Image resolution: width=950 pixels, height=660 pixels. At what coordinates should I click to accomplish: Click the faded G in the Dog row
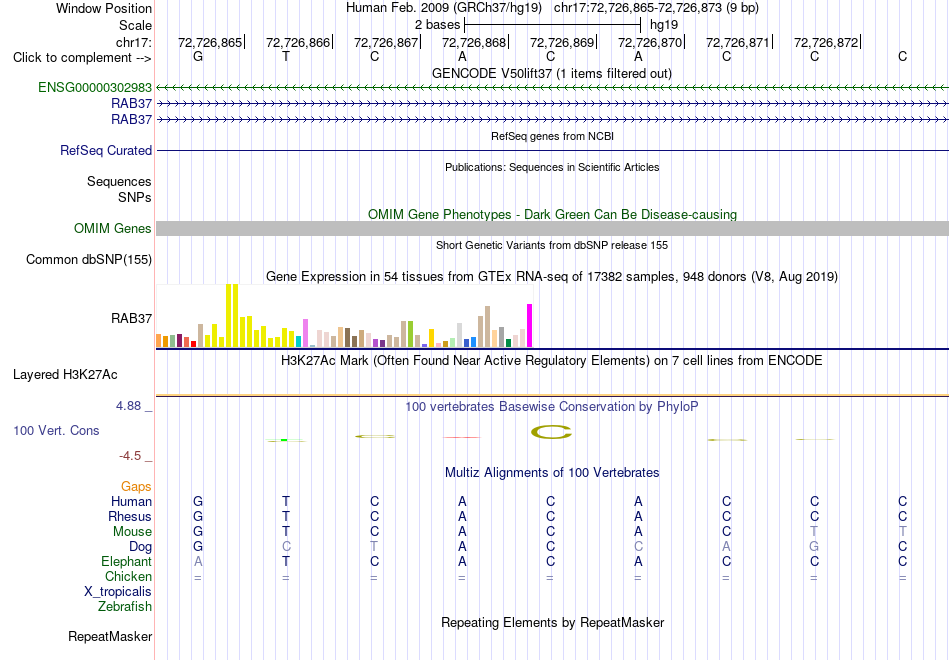(814, 547)
